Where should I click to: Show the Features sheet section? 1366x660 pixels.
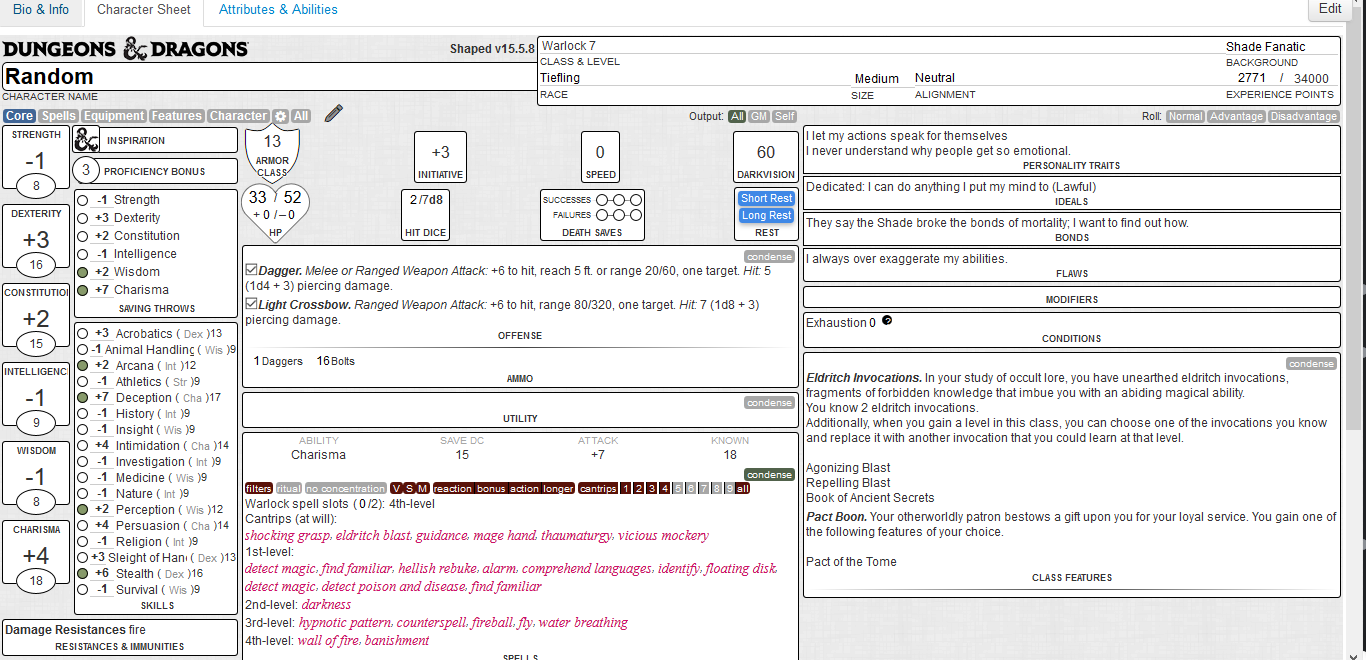[x=177, y=116]
